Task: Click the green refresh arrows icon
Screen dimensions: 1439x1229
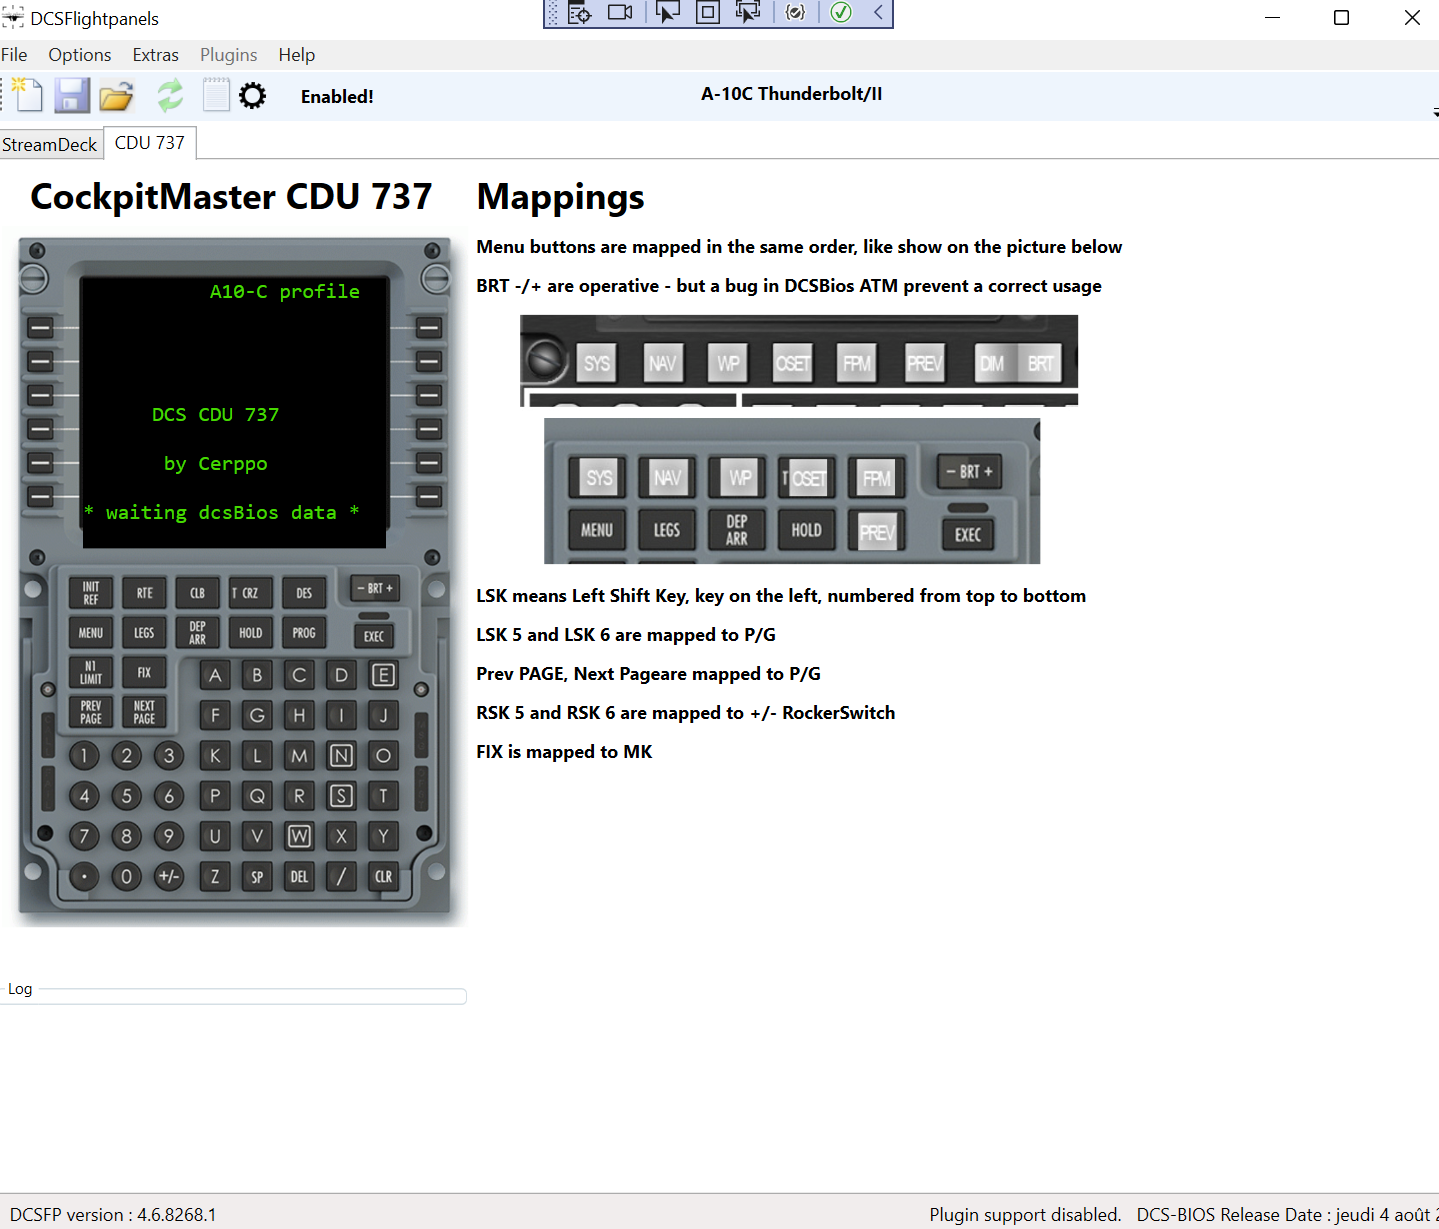Action: coord(170,95)
